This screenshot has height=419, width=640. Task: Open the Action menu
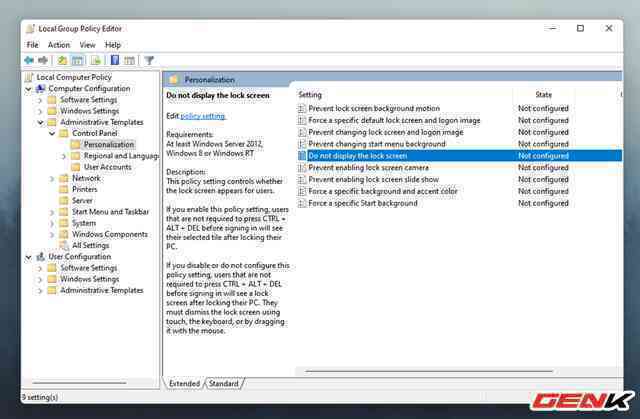tap(59, 45)
